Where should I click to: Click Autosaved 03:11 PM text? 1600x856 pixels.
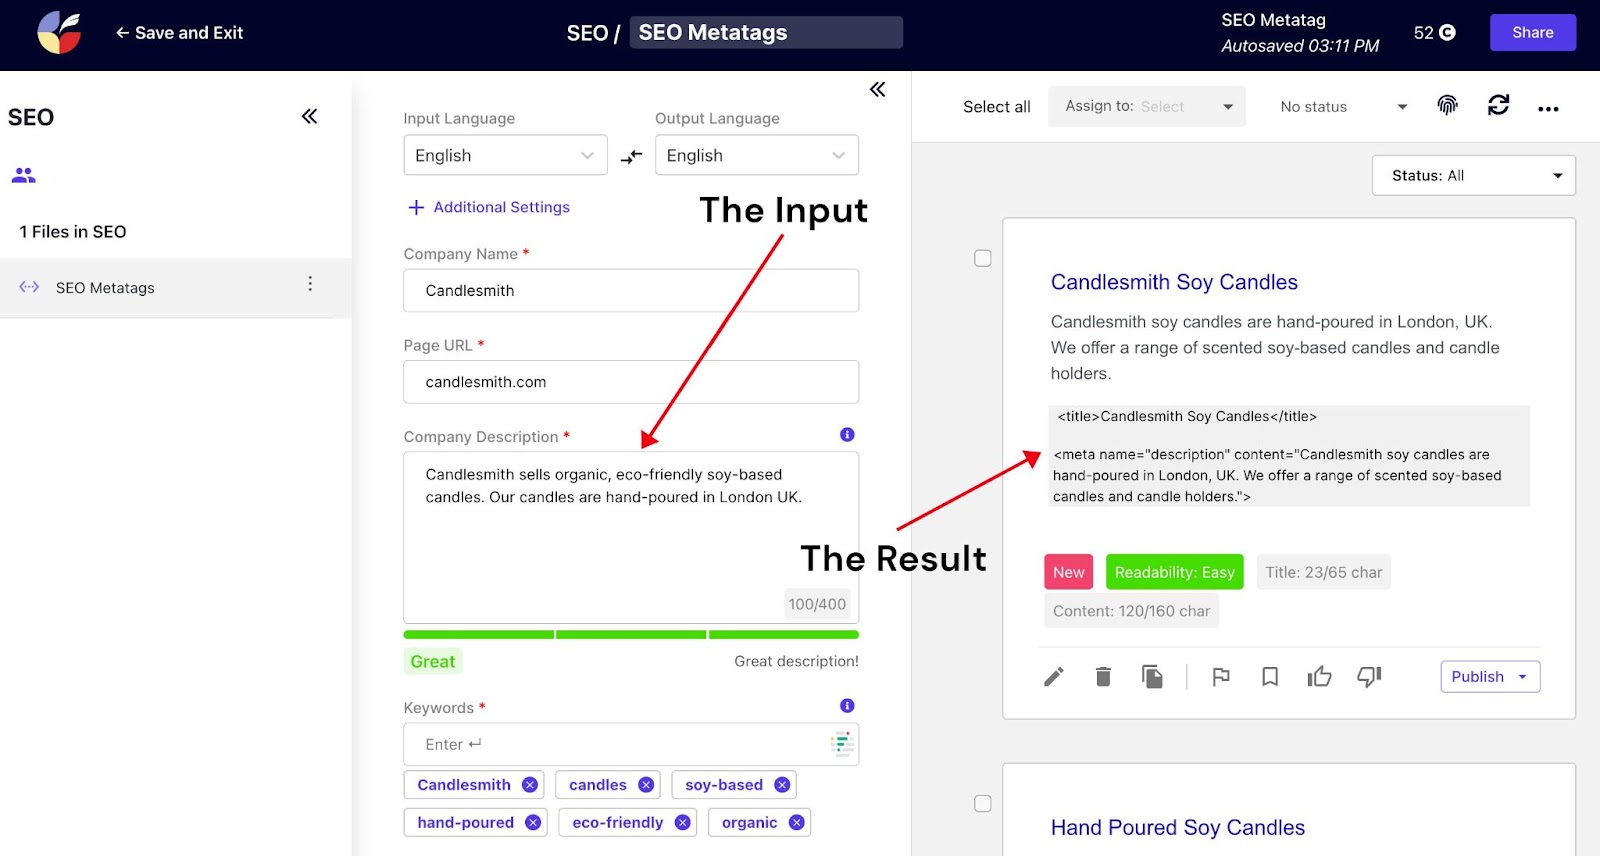click(1300, 46)
